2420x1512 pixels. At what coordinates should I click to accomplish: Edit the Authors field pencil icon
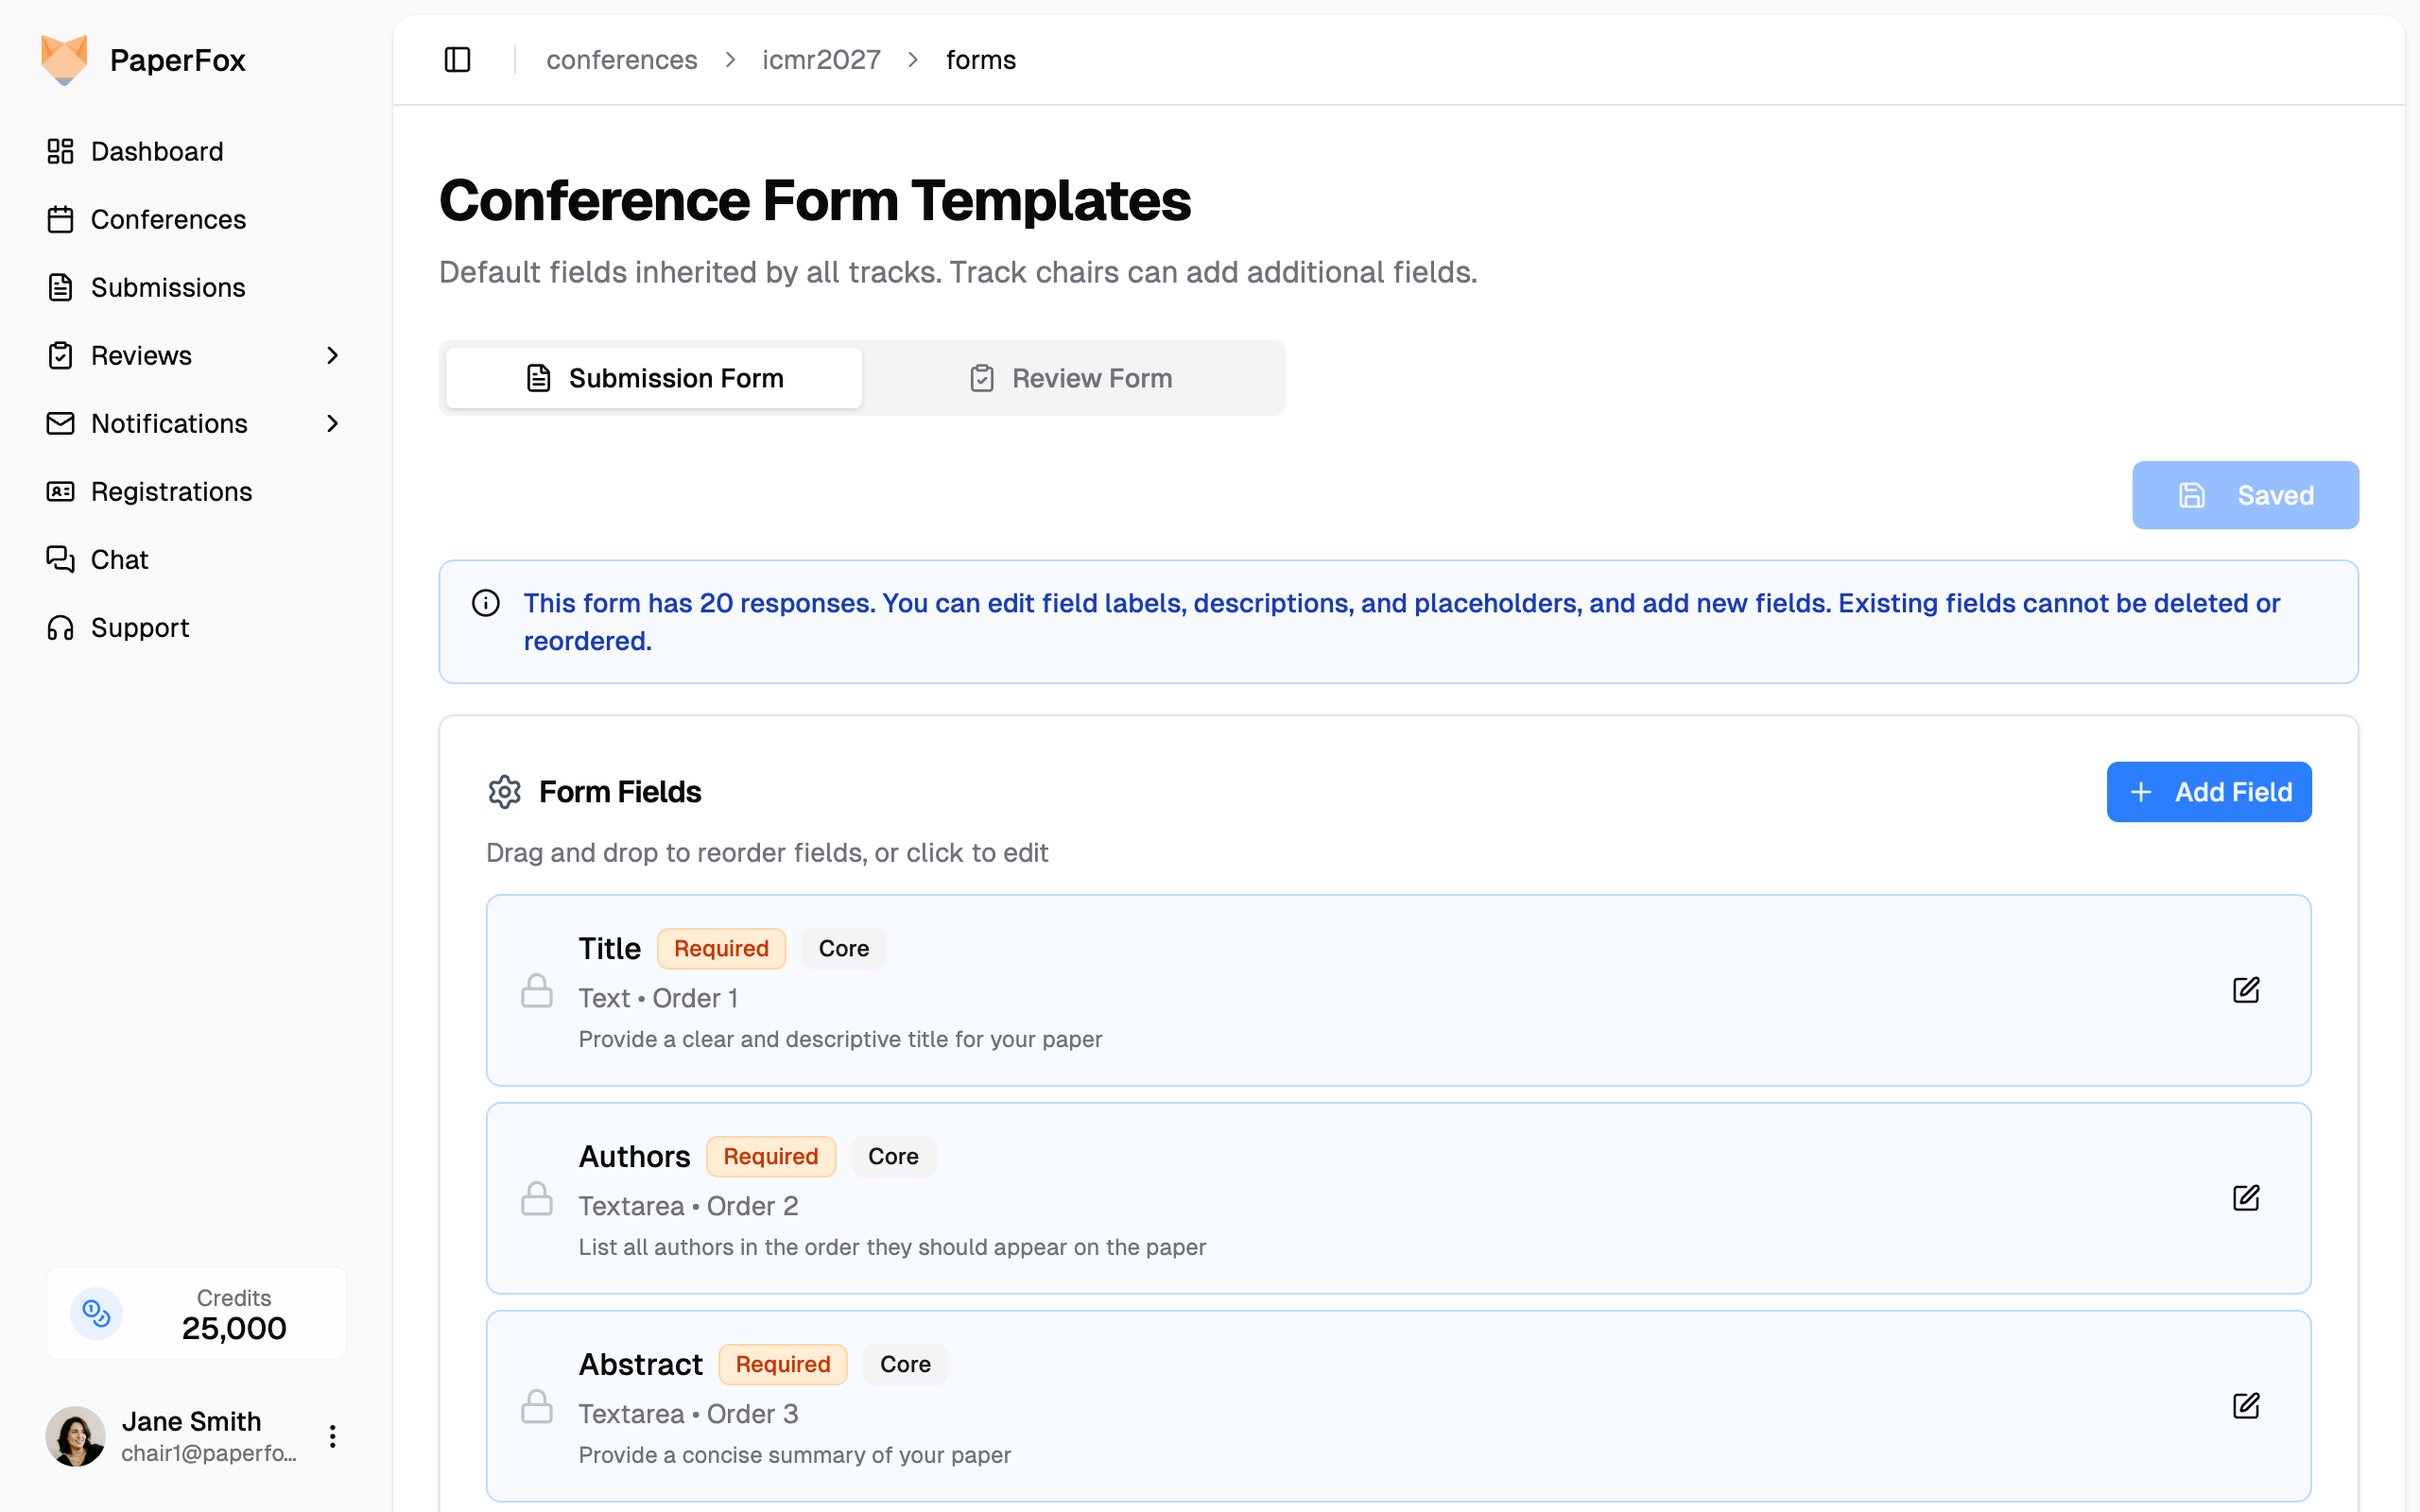[x=2245, y=1198]
